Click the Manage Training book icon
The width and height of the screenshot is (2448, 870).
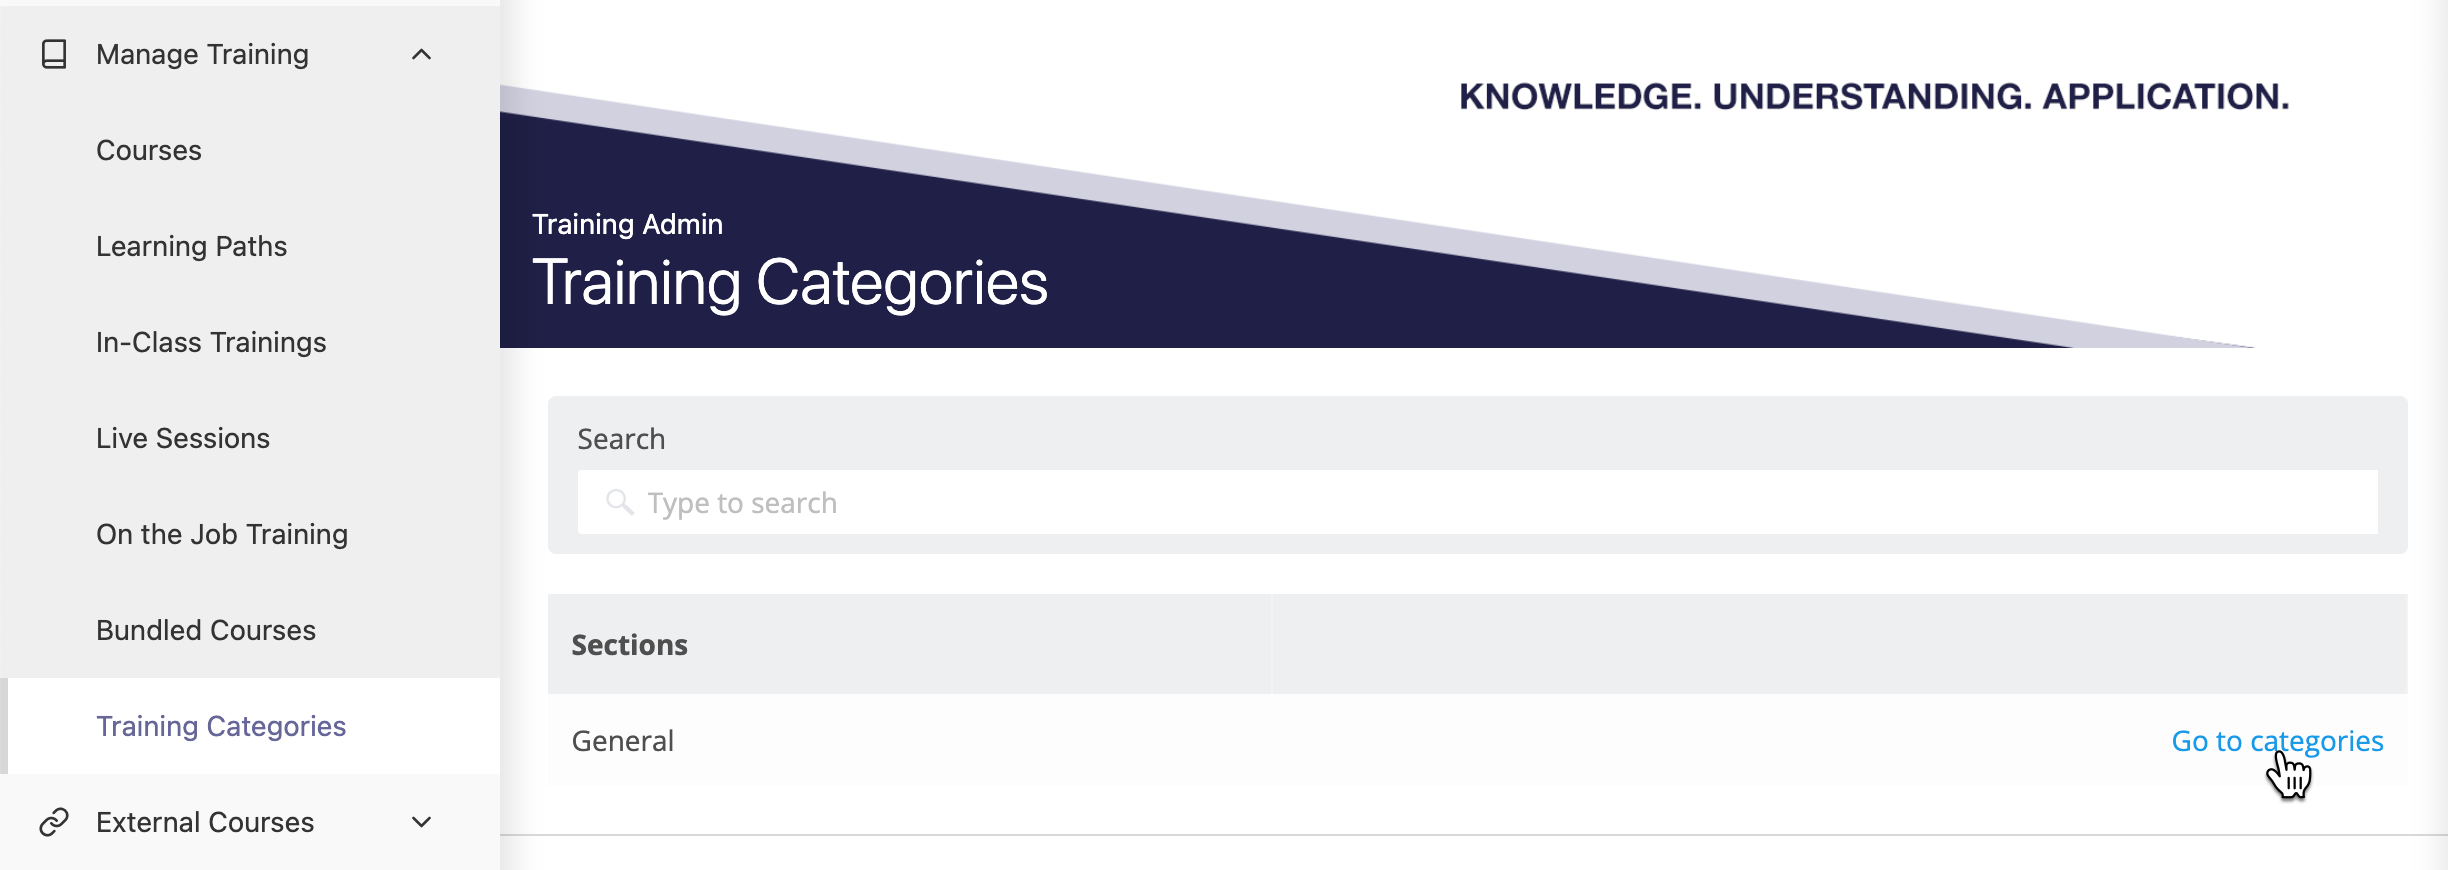[x=54, y=54]
